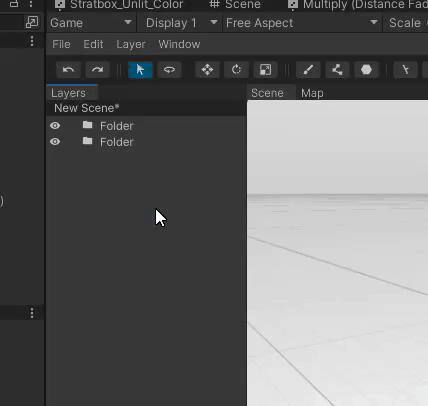Screen dimensions: 428x406
Task: Select the bottom Folder layer name
Action: point(117,142)
